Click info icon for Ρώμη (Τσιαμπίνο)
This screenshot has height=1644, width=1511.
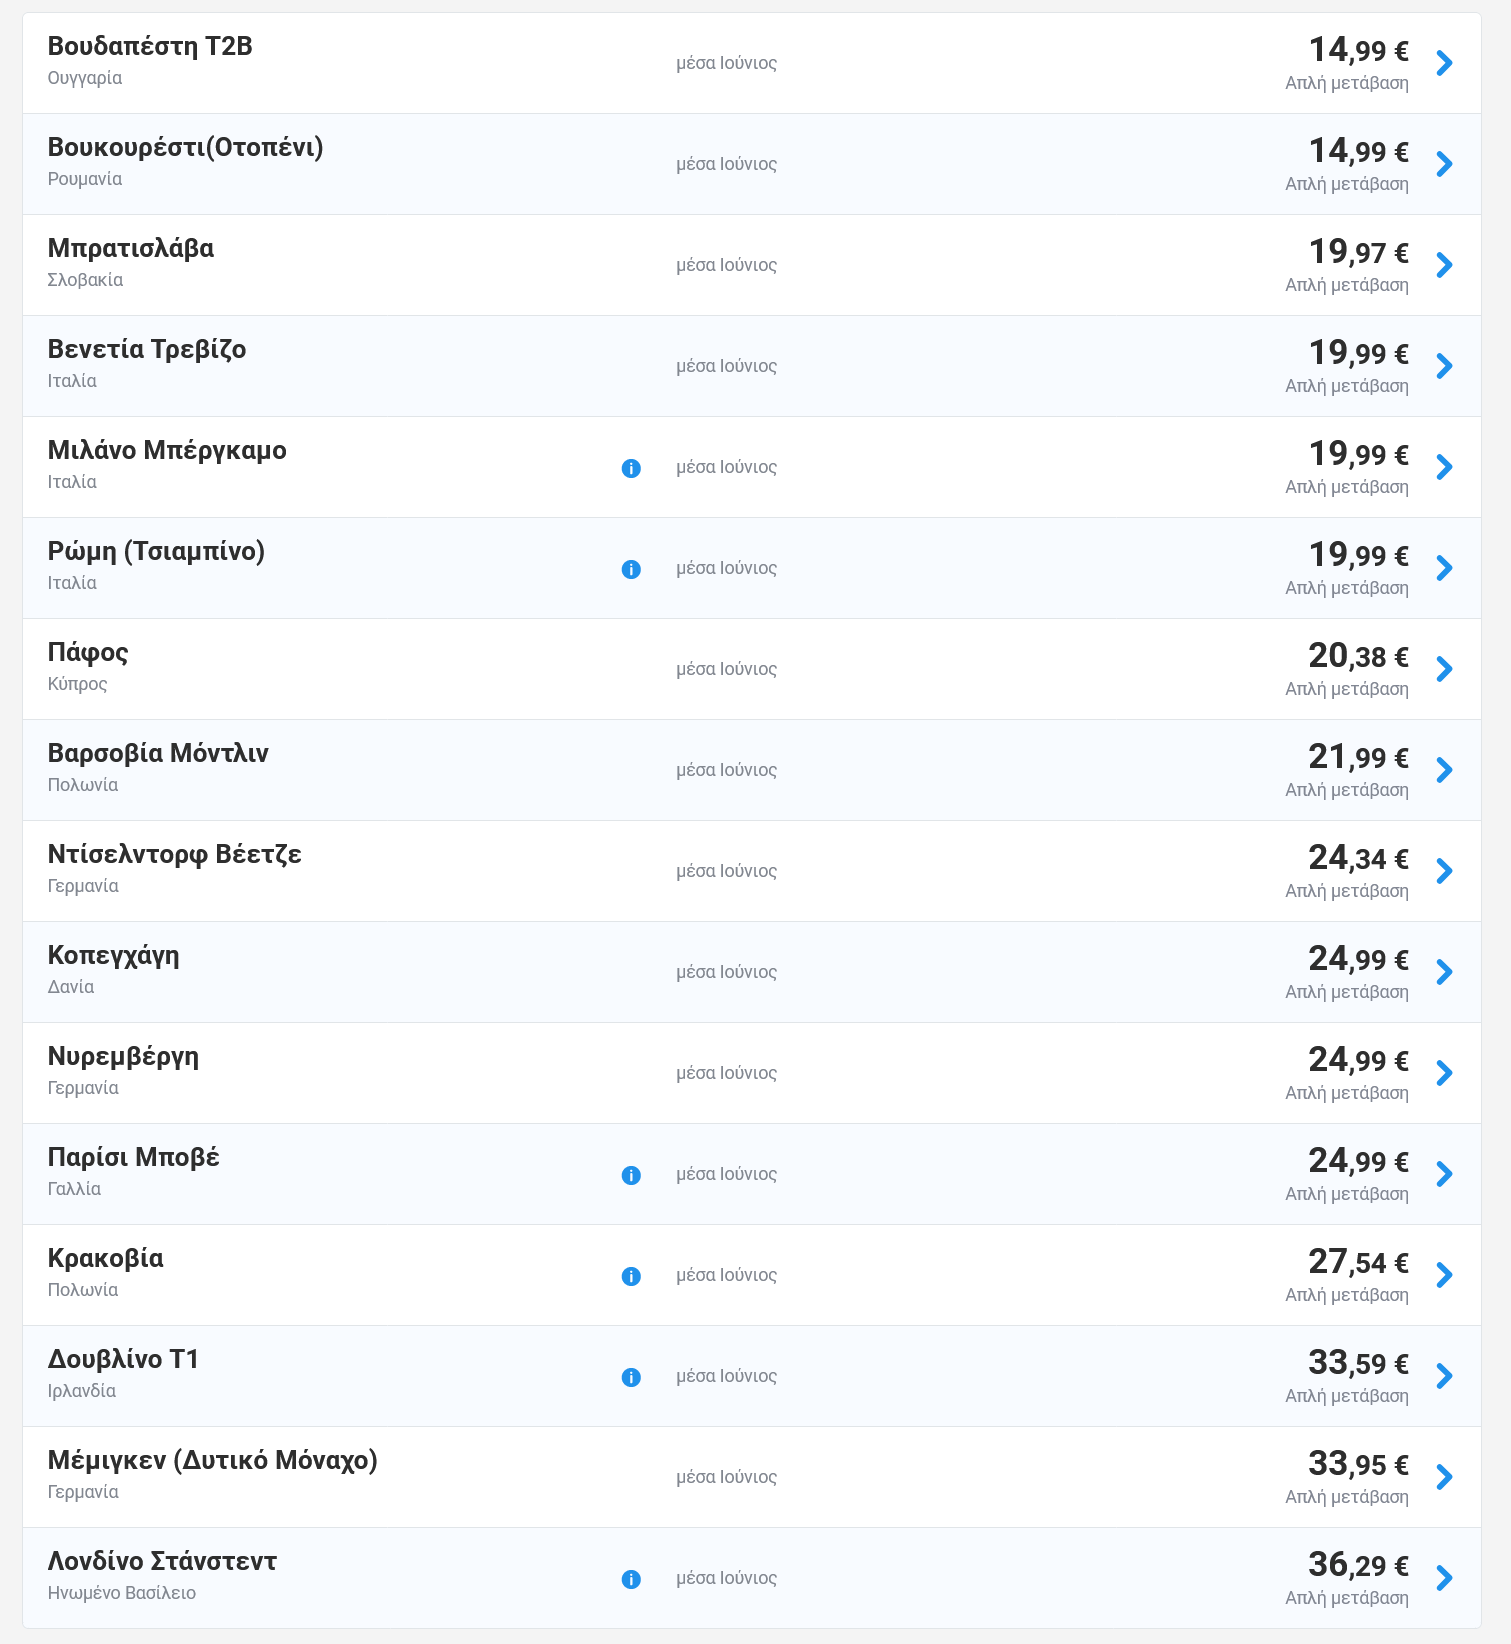631,569
